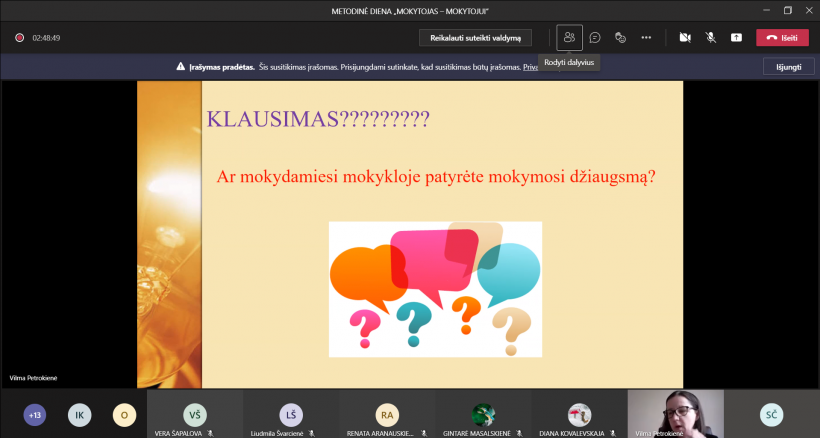Turn on the camera
Viewport: 820px width, 438px height.
point(685,38)
